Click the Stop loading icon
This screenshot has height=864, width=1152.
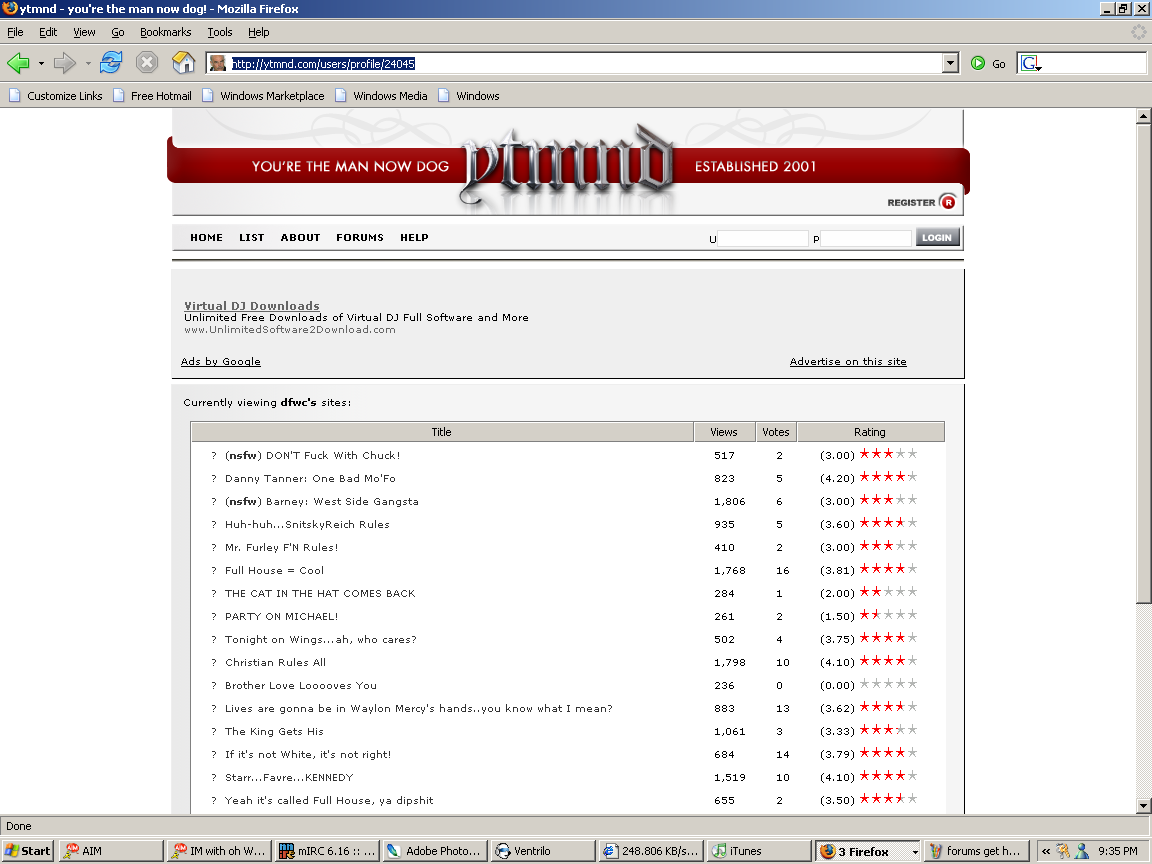(147, 63)
